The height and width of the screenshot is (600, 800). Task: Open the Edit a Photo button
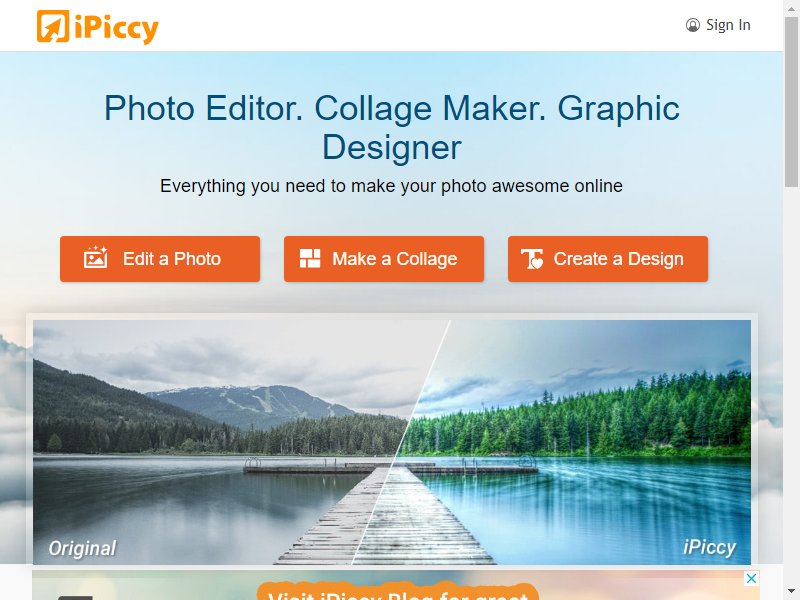pyautogui.click(x=160, y=259)
